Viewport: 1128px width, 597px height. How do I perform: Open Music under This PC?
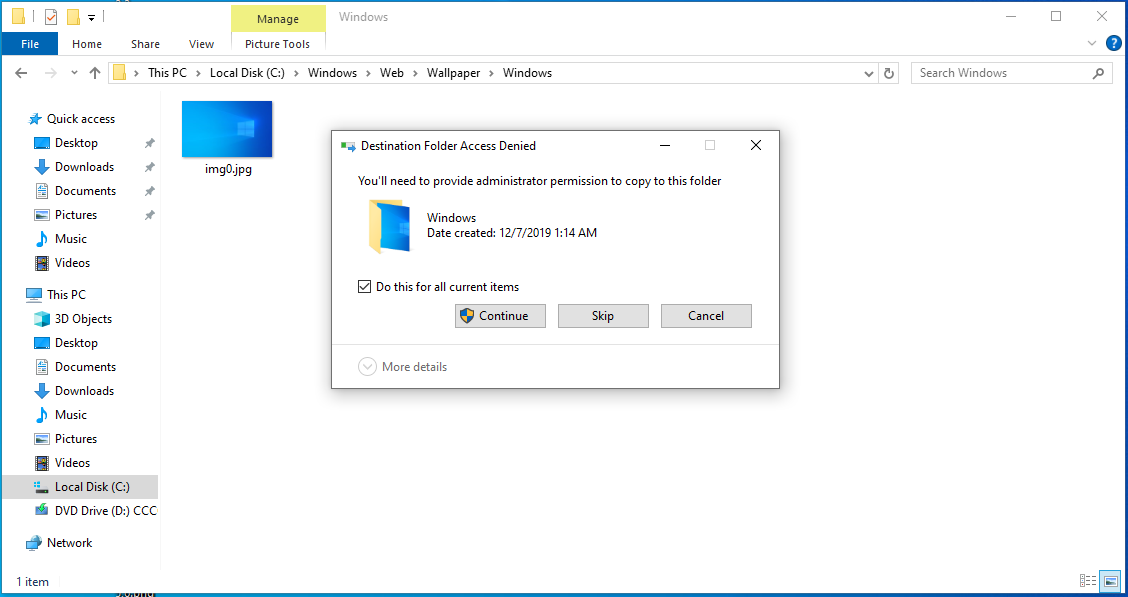pyautogui.click(x=70, y=414)
